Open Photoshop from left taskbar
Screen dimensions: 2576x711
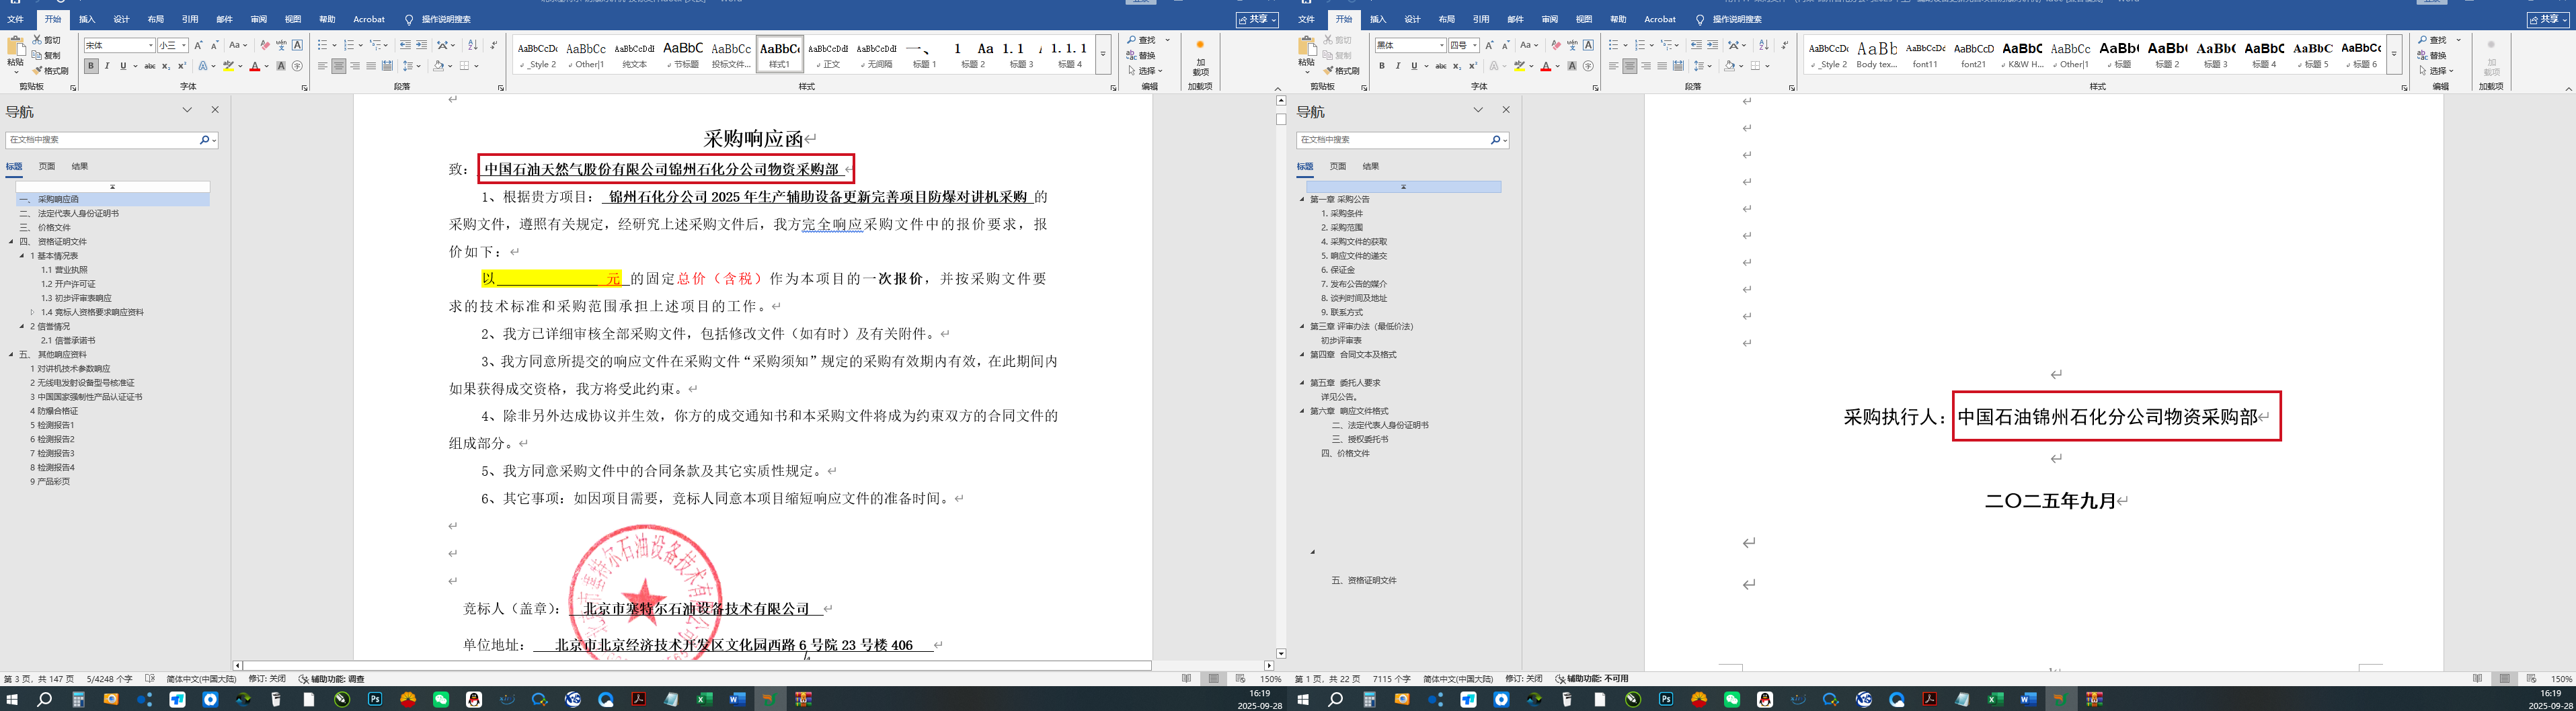(375, 700)
